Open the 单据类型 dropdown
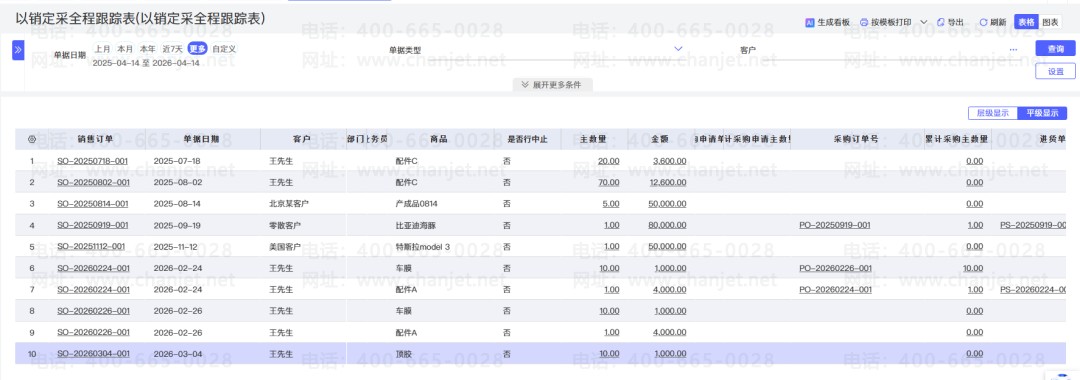 pyautogui.click(x=678, y=49)
